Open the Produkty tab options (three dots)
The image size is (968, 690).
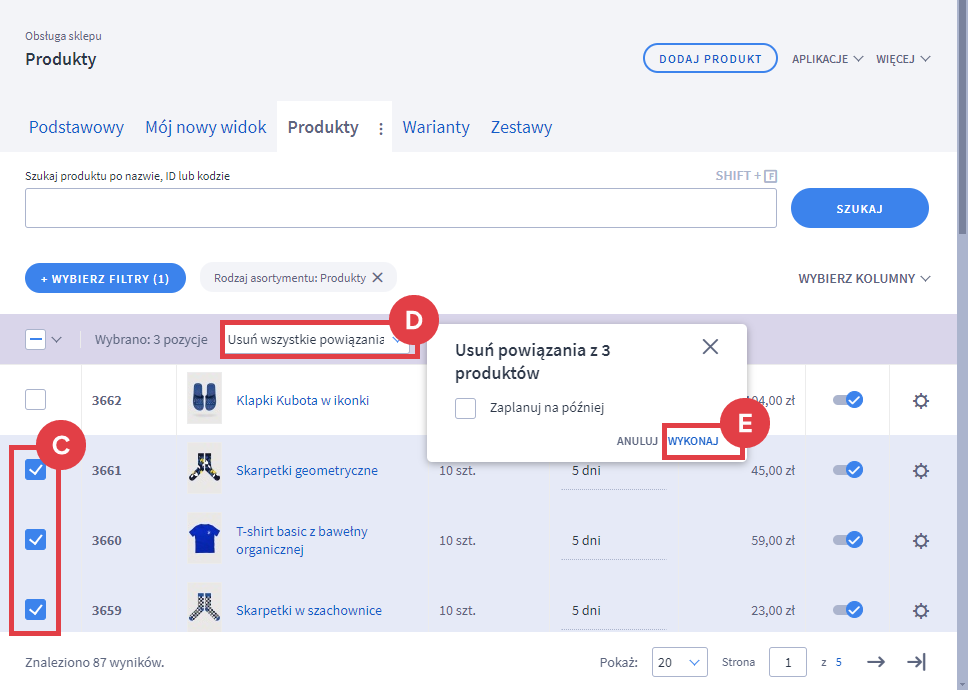pyautogui.click(x=381, y=128)
